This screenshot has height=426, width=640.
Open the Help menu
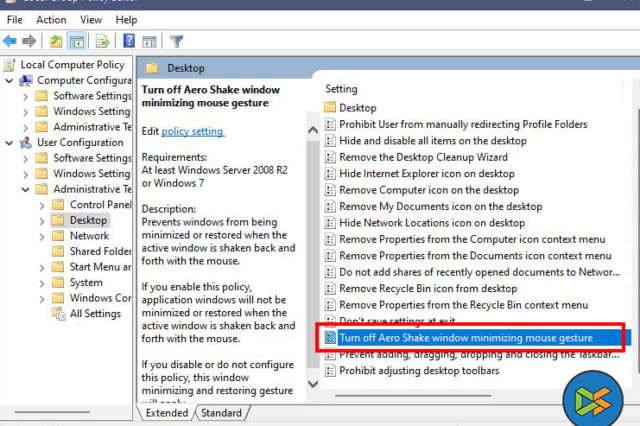coord(126,20)
